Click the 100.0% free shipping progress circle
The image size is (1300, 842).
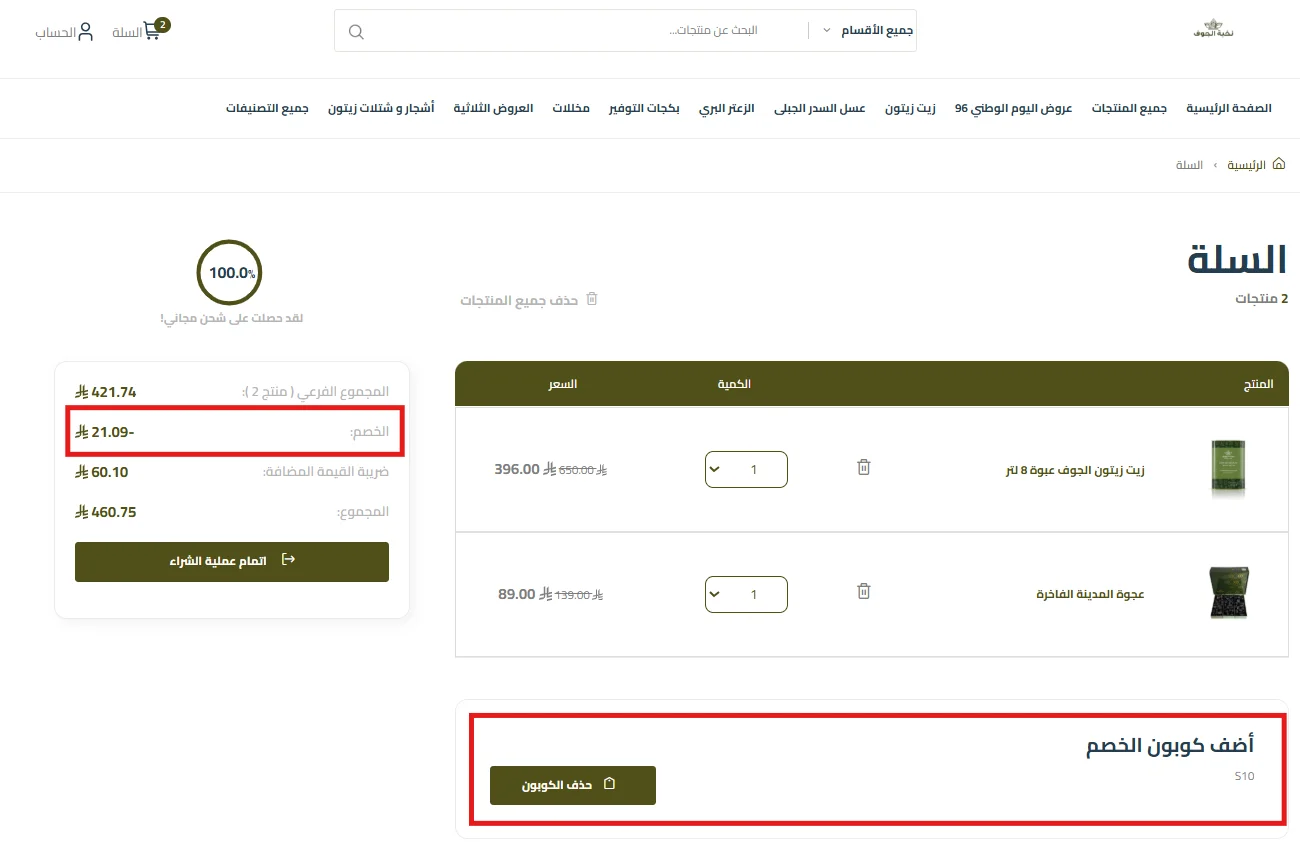pos(230,272)
